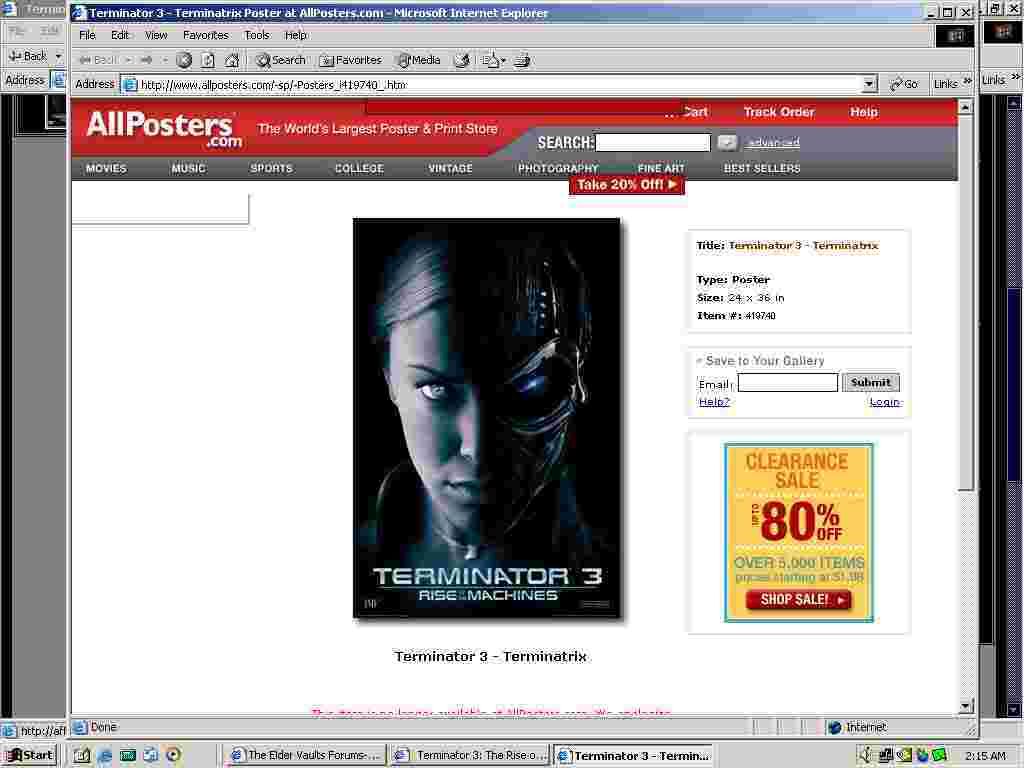Open the View menu
The width and height of the screenshot is (1024, 768).
click(156, 35)
